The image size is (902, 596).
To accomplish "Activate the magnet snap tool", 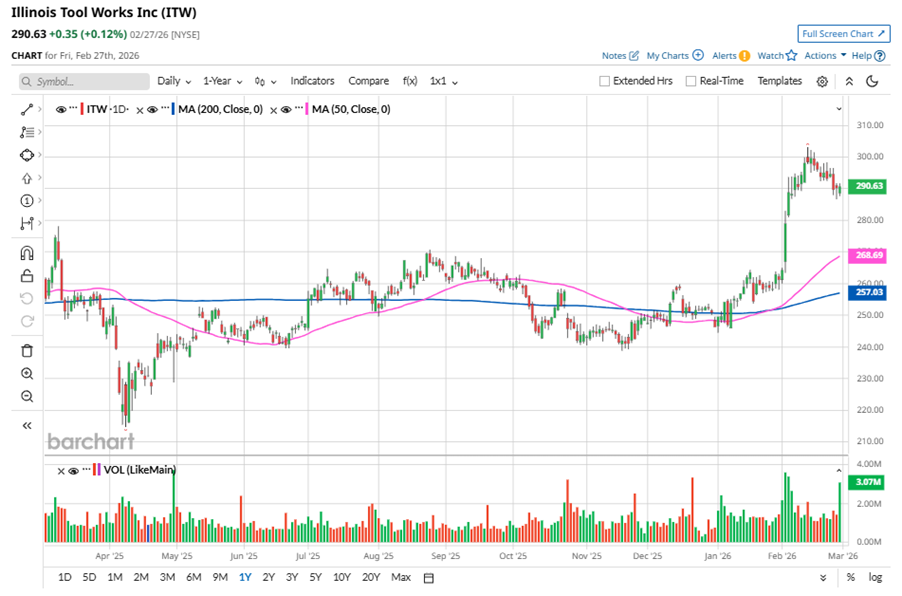I will click(x=27, y=253).
